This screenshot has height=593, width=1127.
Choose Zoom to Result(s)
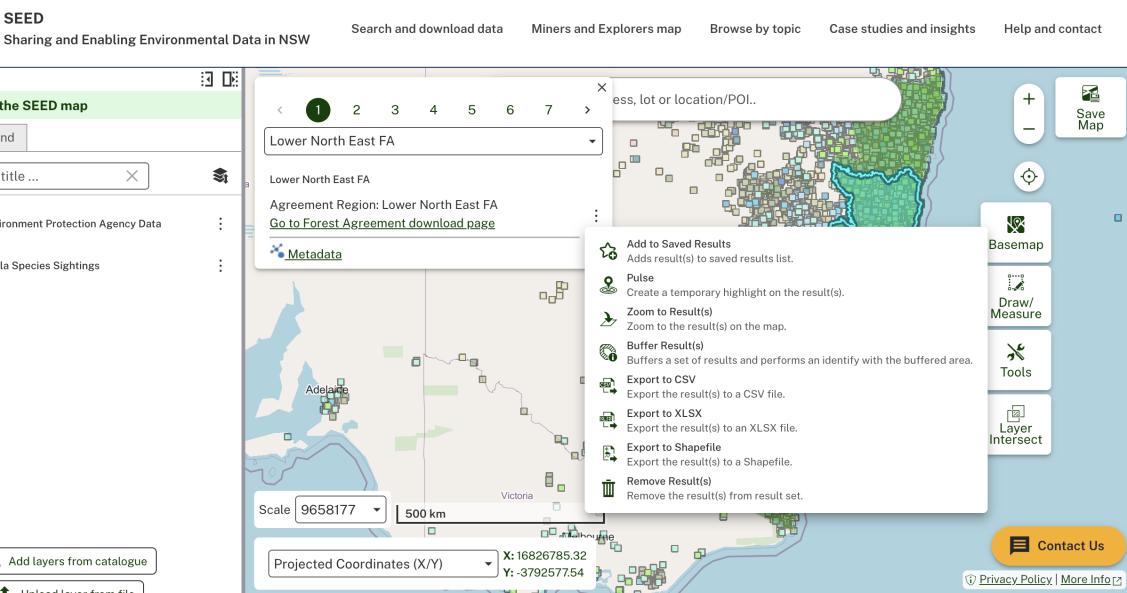point(786,318)
